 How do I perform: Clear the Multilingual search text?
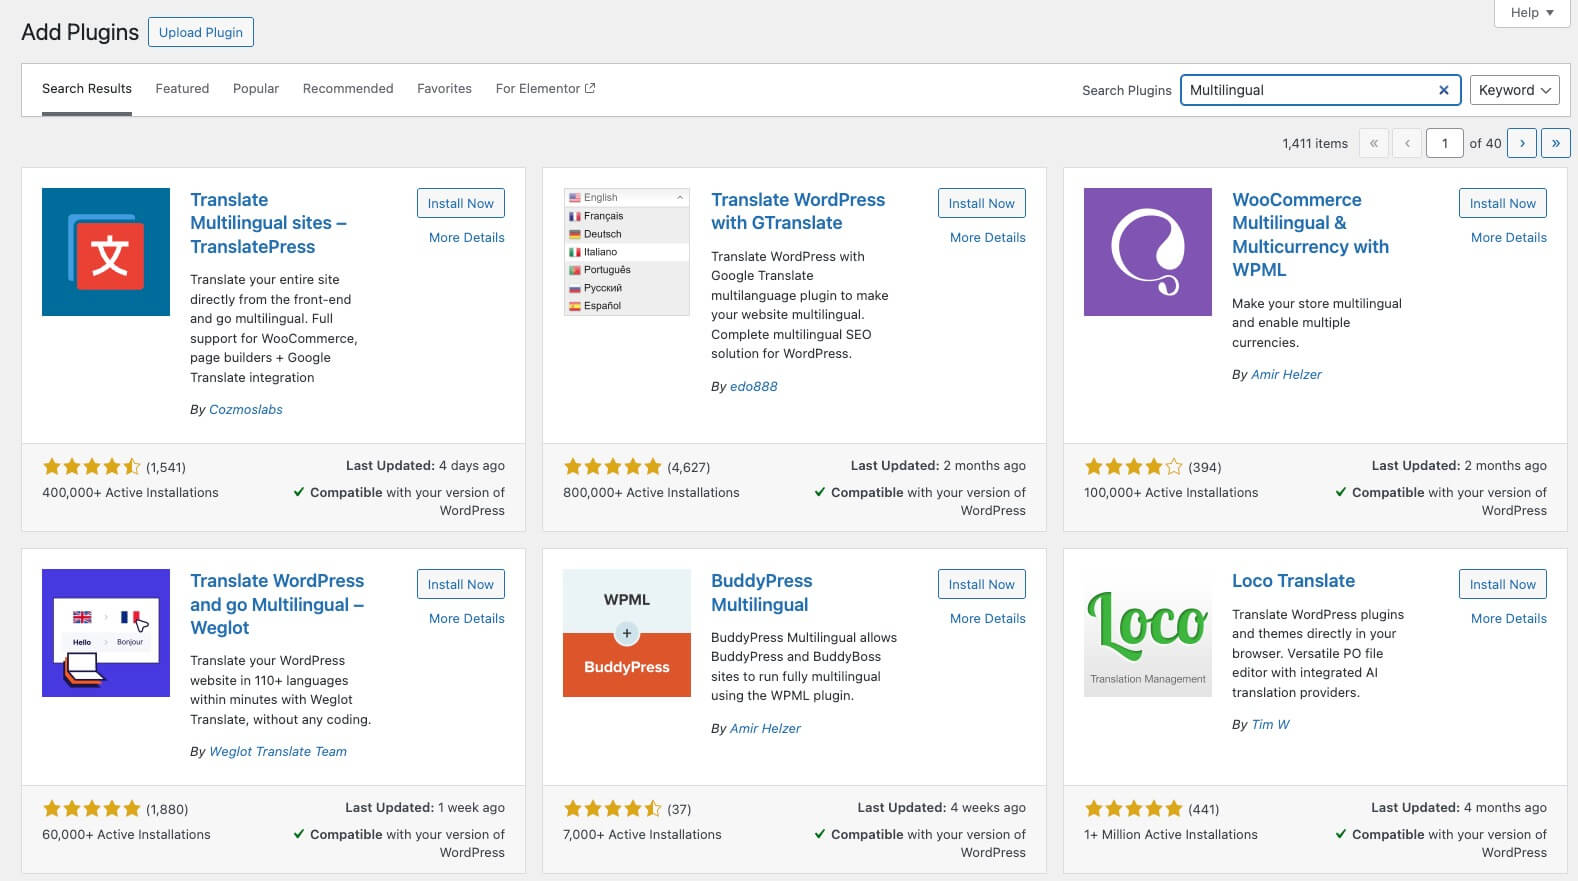point(1443,90)
